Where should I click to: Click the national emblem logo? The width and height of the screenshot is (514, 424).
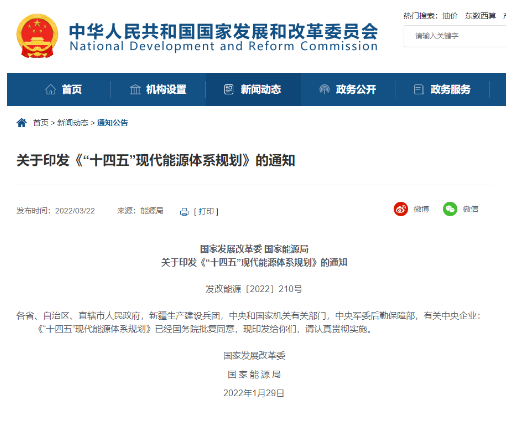tap(37, 36)
